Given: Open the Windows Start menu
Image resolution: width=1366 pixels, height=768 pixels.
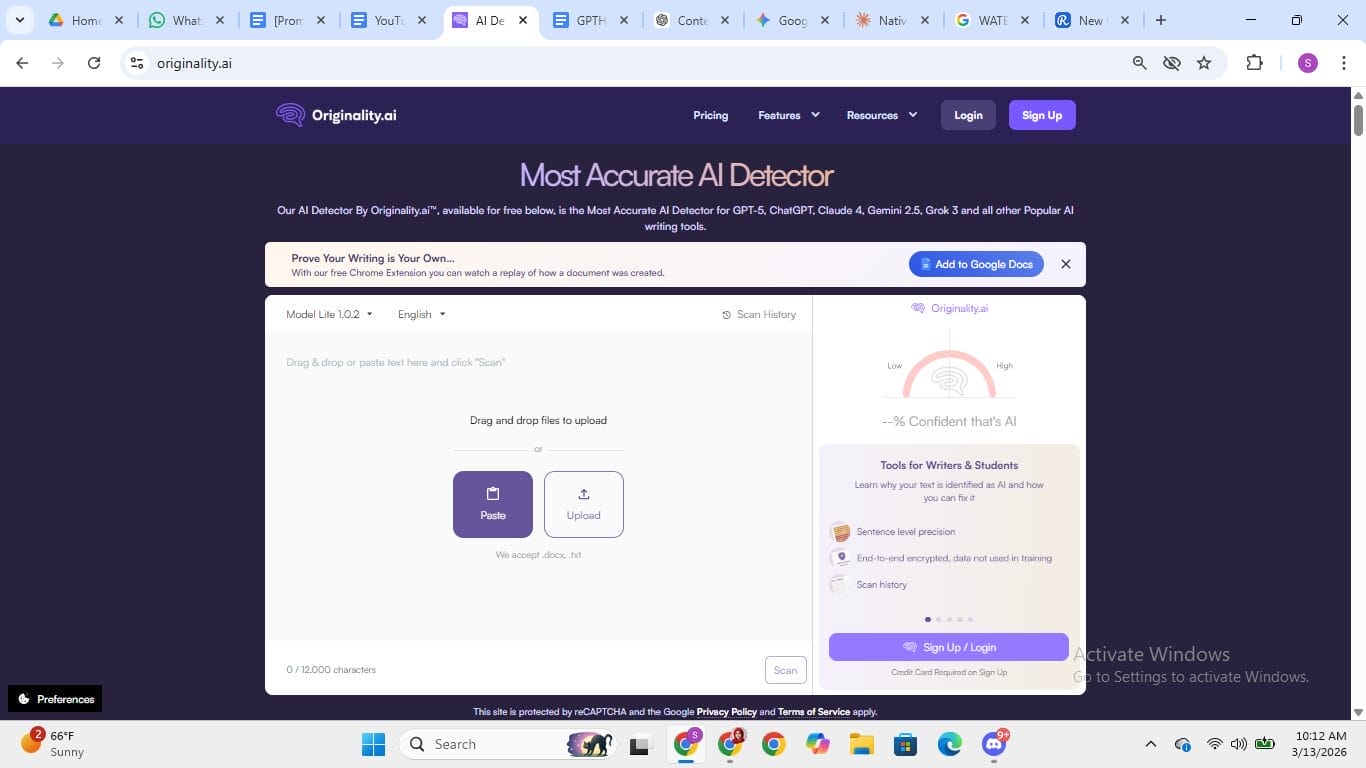Looking at the screenshot, I should pyautogui.click(x=373, y=744).
